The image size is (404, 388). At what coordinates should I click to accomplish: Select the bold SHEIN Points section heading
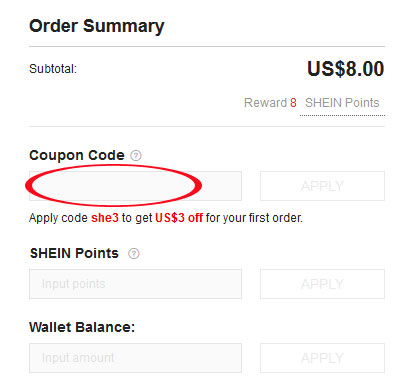coord(74,253)
